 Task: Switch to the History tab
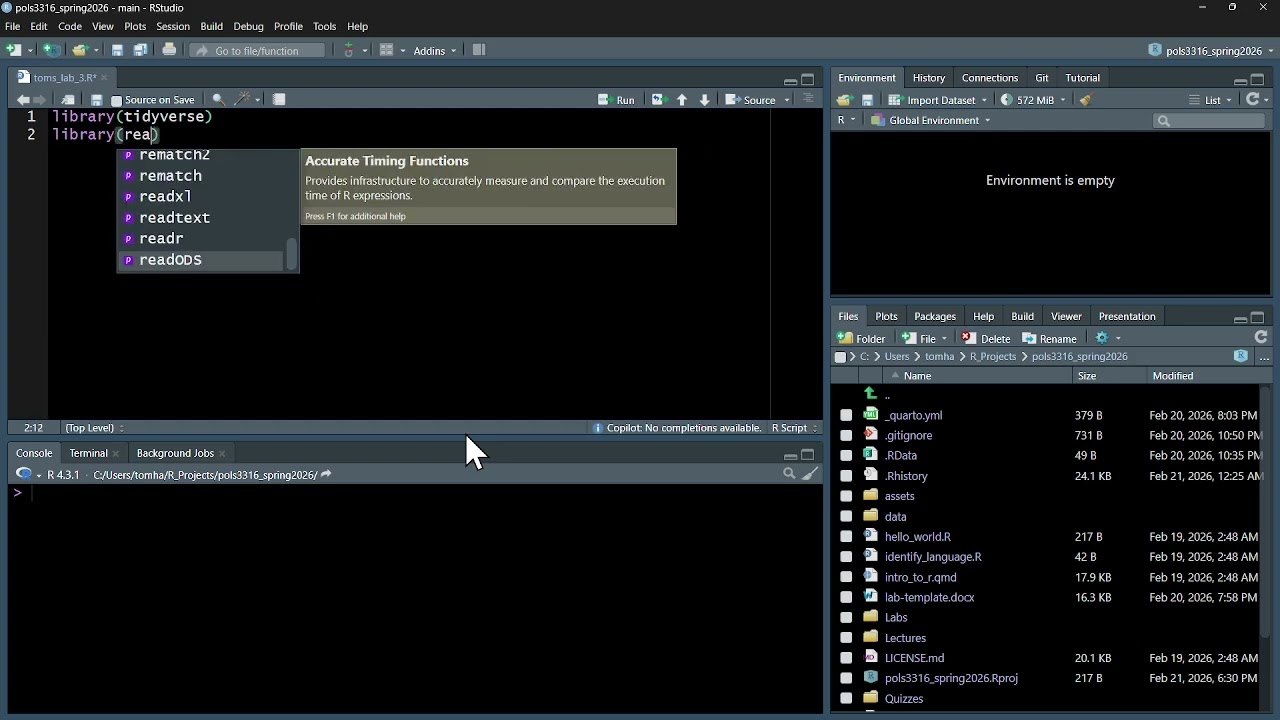tap(928, 78)
